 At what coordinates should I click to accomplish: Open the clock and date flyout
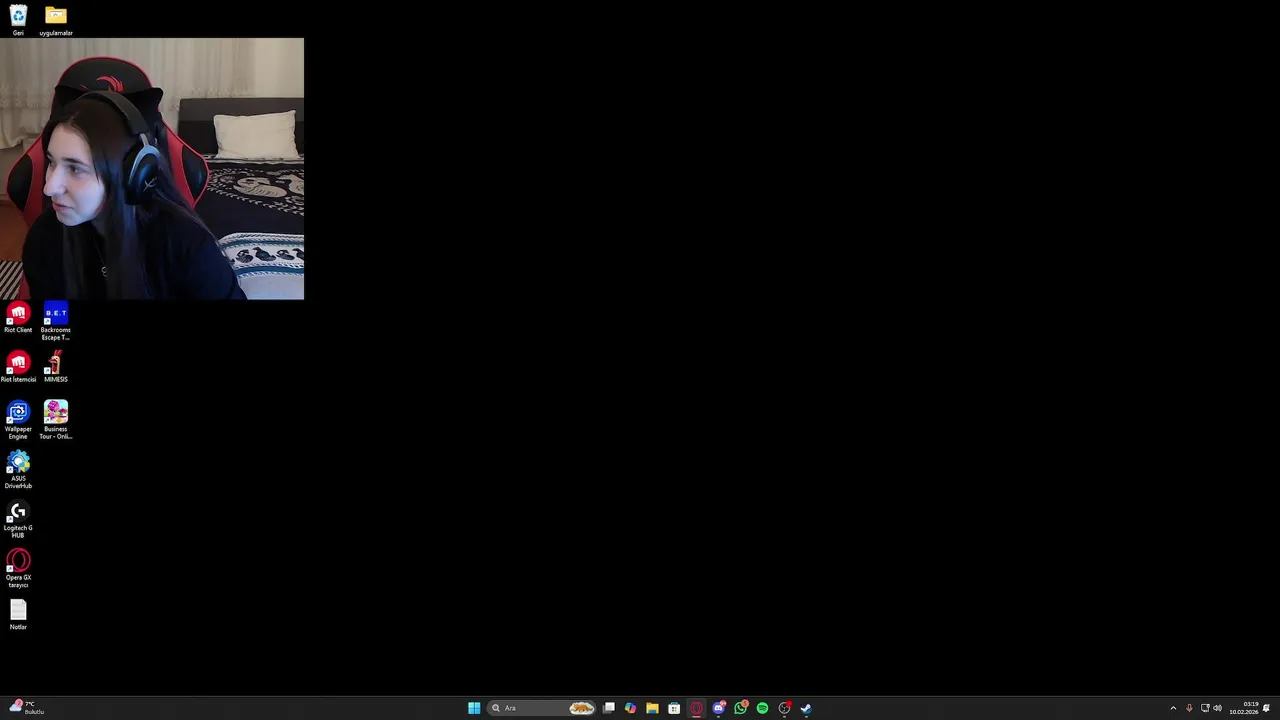tap(1244, 708)
